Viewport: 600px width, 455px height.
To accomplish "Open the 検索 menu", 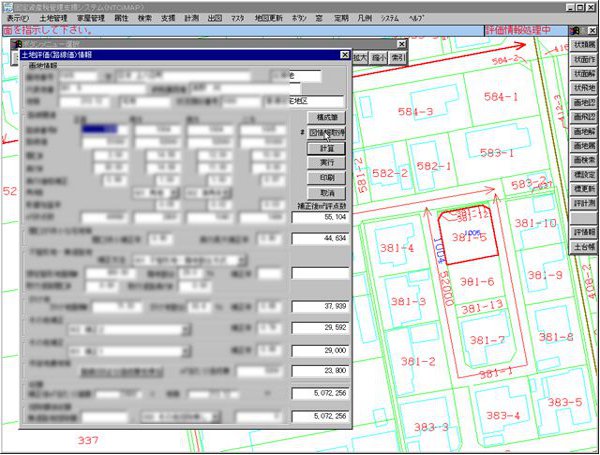I will [x=145, y=18].
